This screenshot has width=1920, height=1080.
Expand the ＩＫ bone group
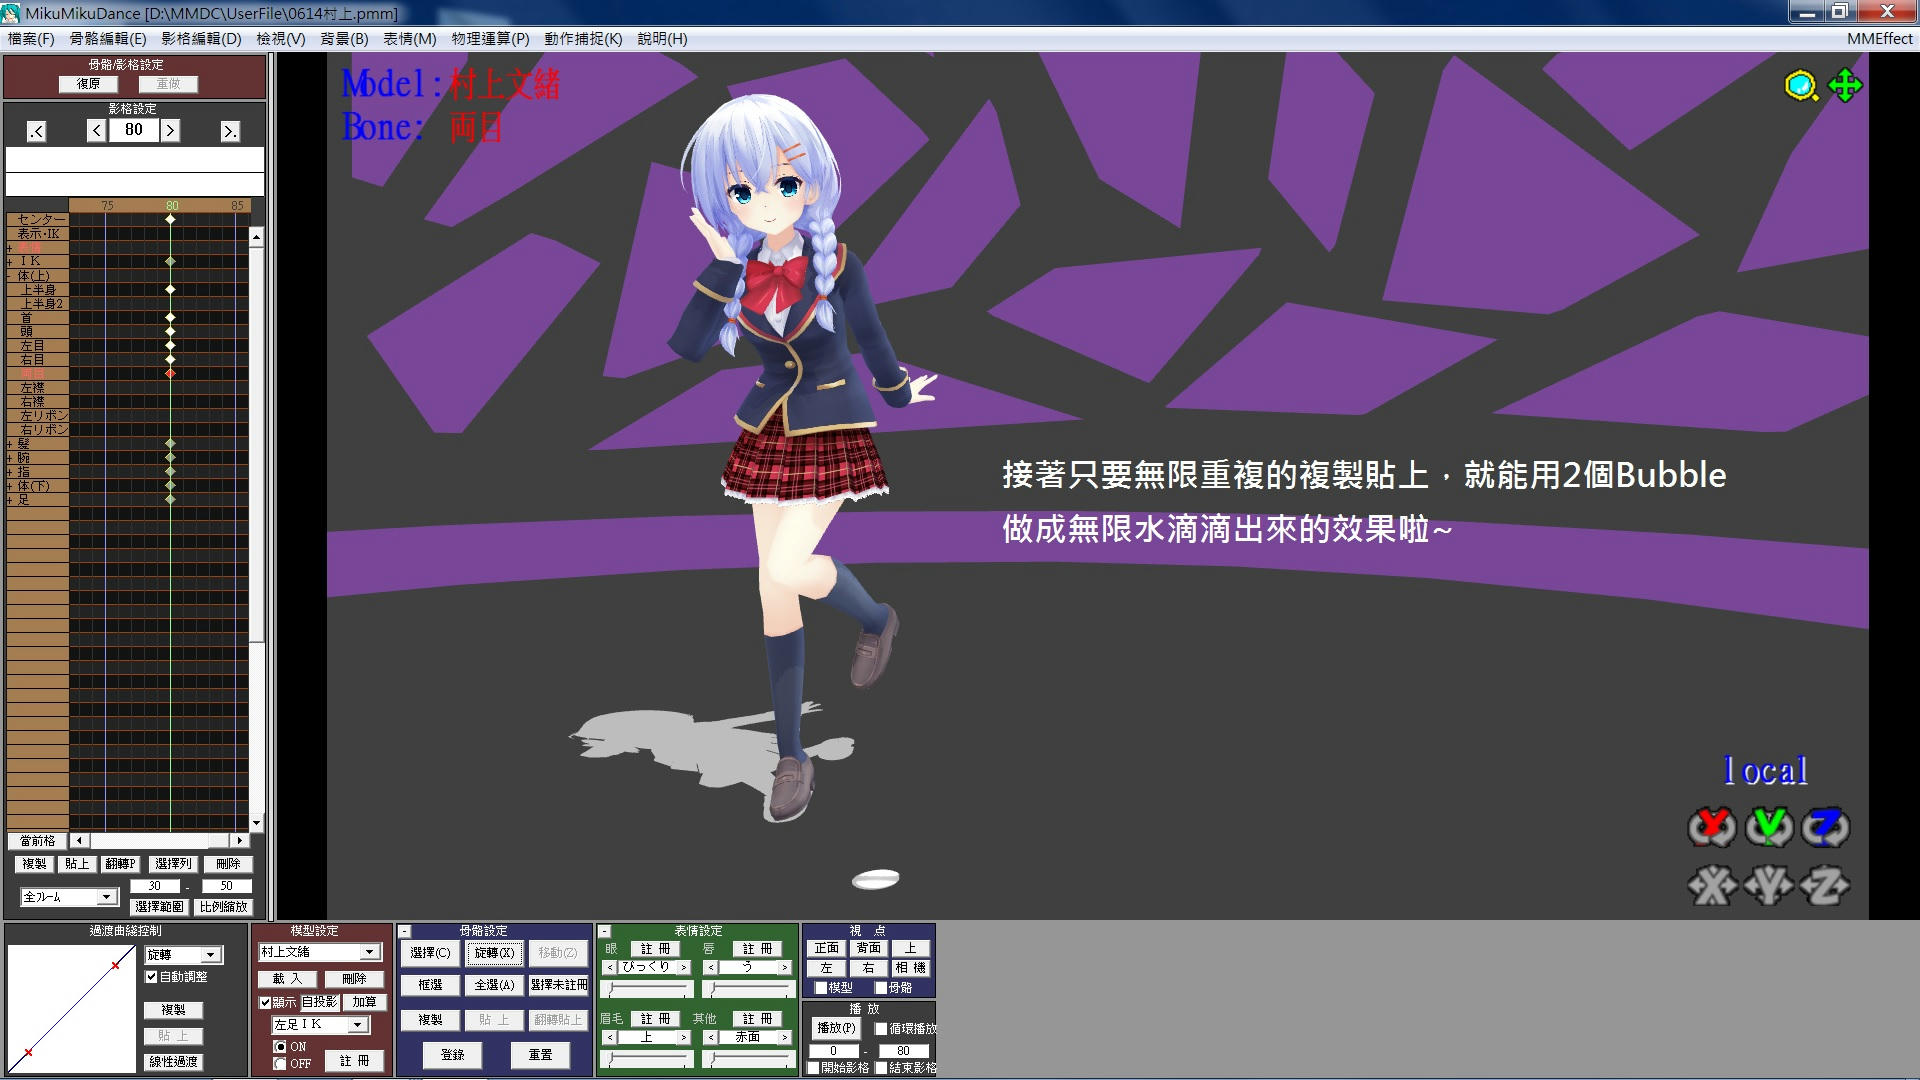[x=10, y=261]
